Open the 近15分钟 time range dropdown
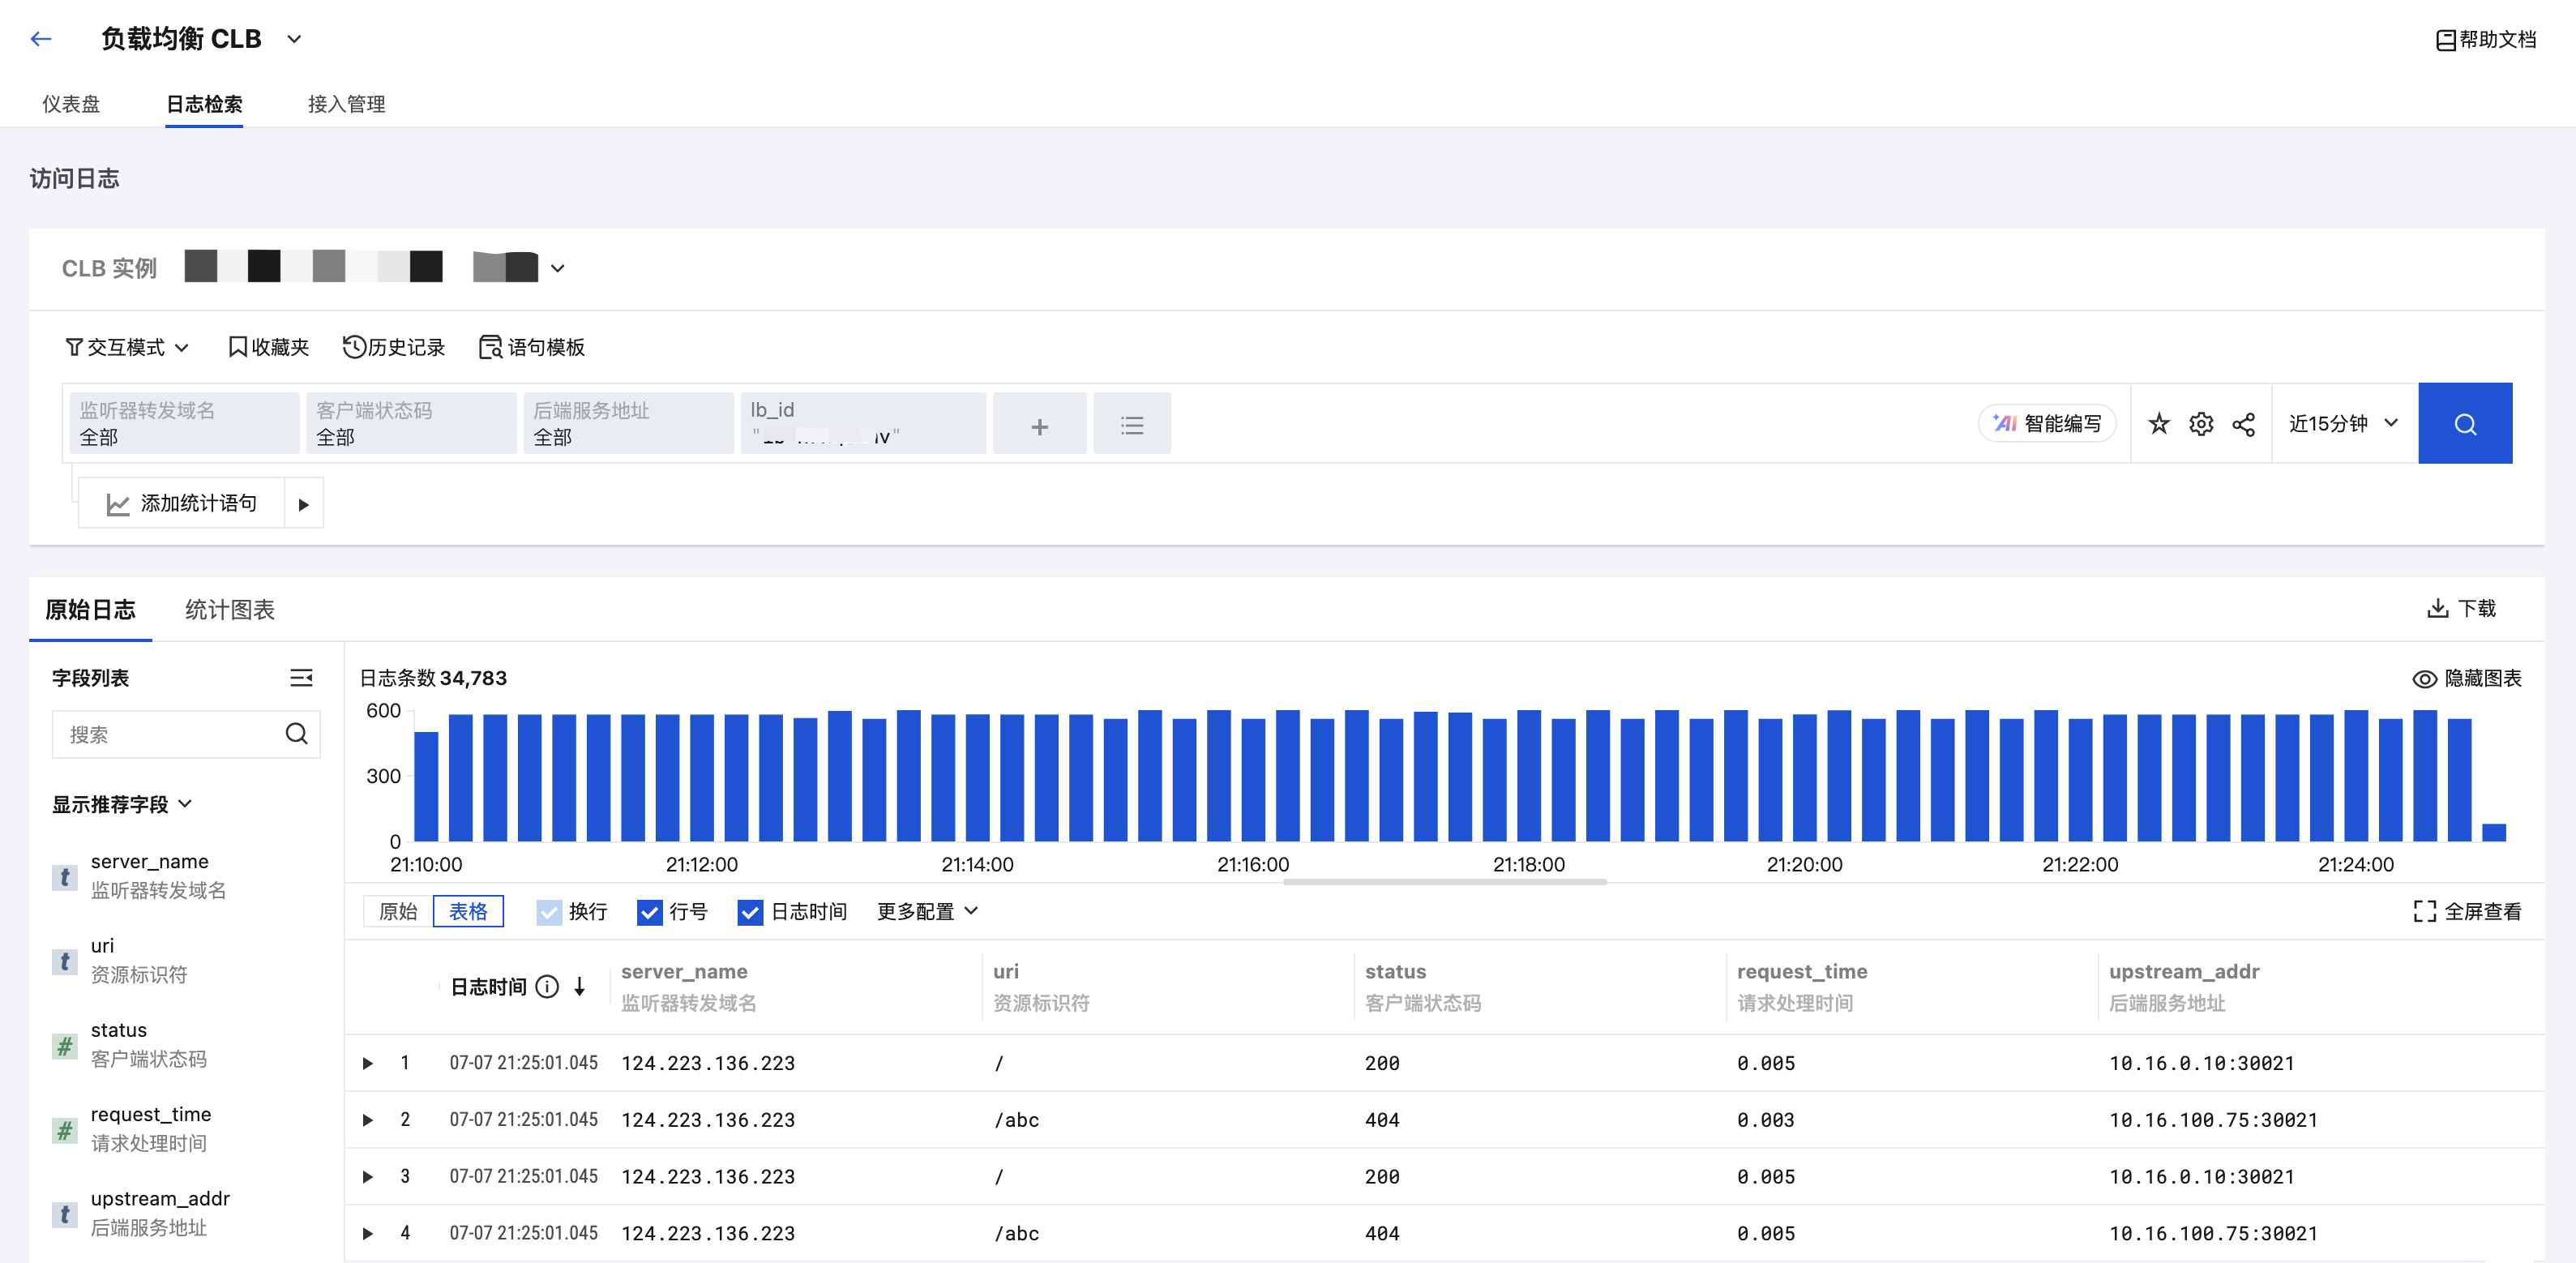The image size is (2576, 1263). click(x=2343, y=424)
